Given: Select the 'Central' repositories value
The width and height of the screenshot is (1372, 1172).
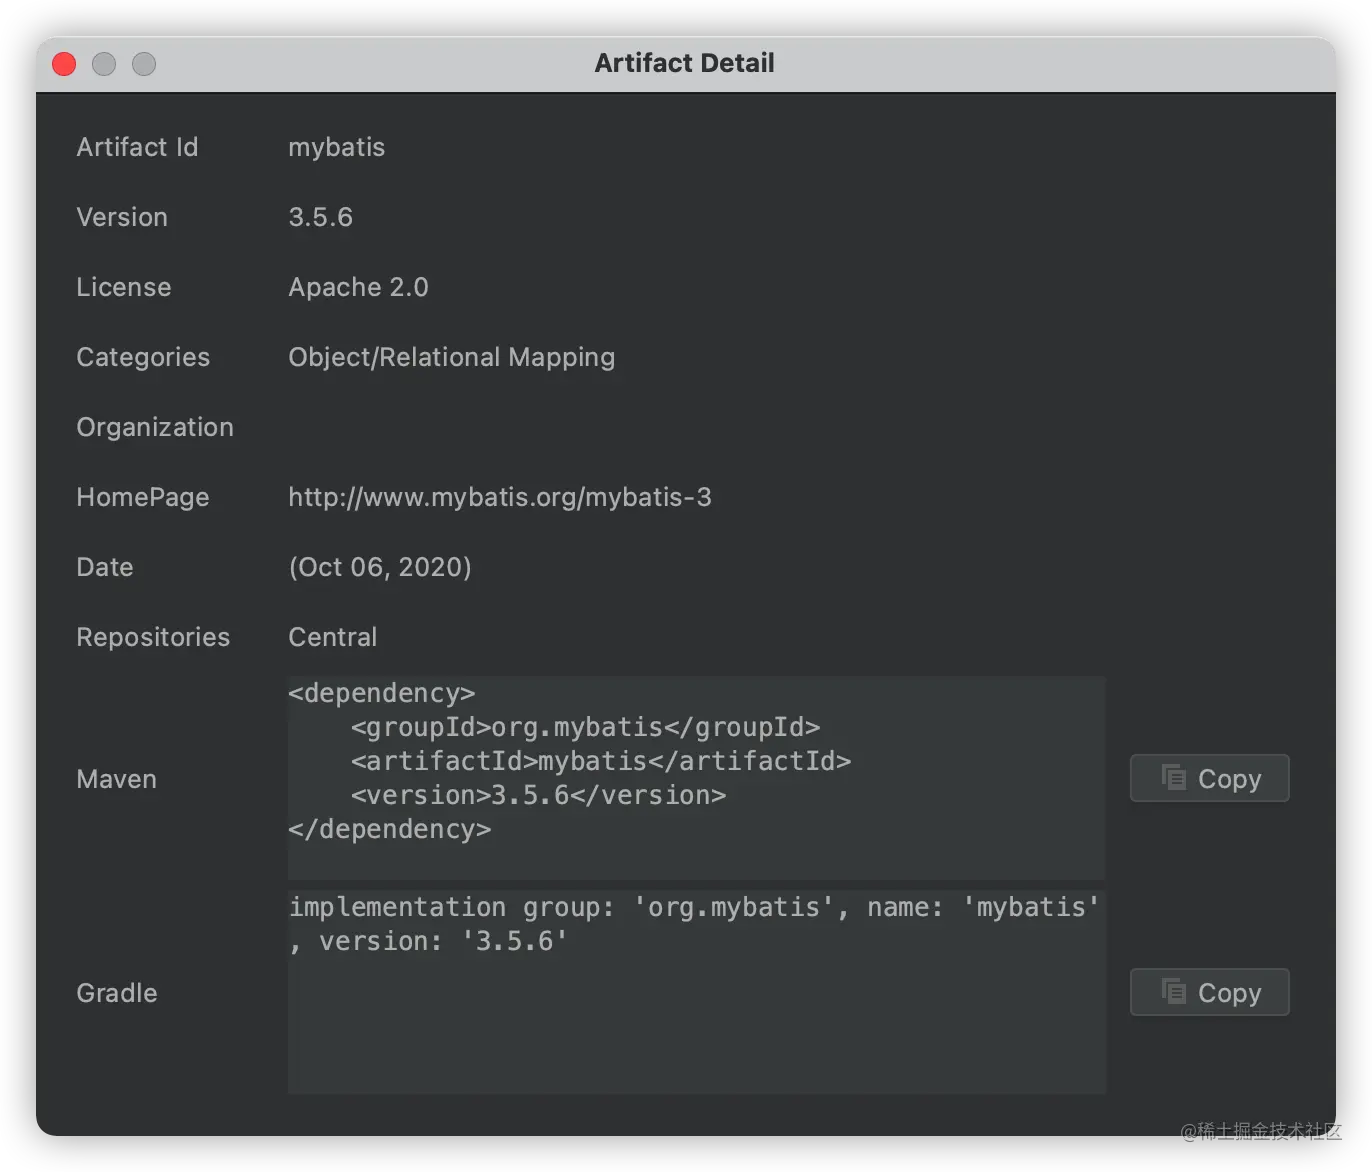Looking at the screenshot, I should pos(333,637).
